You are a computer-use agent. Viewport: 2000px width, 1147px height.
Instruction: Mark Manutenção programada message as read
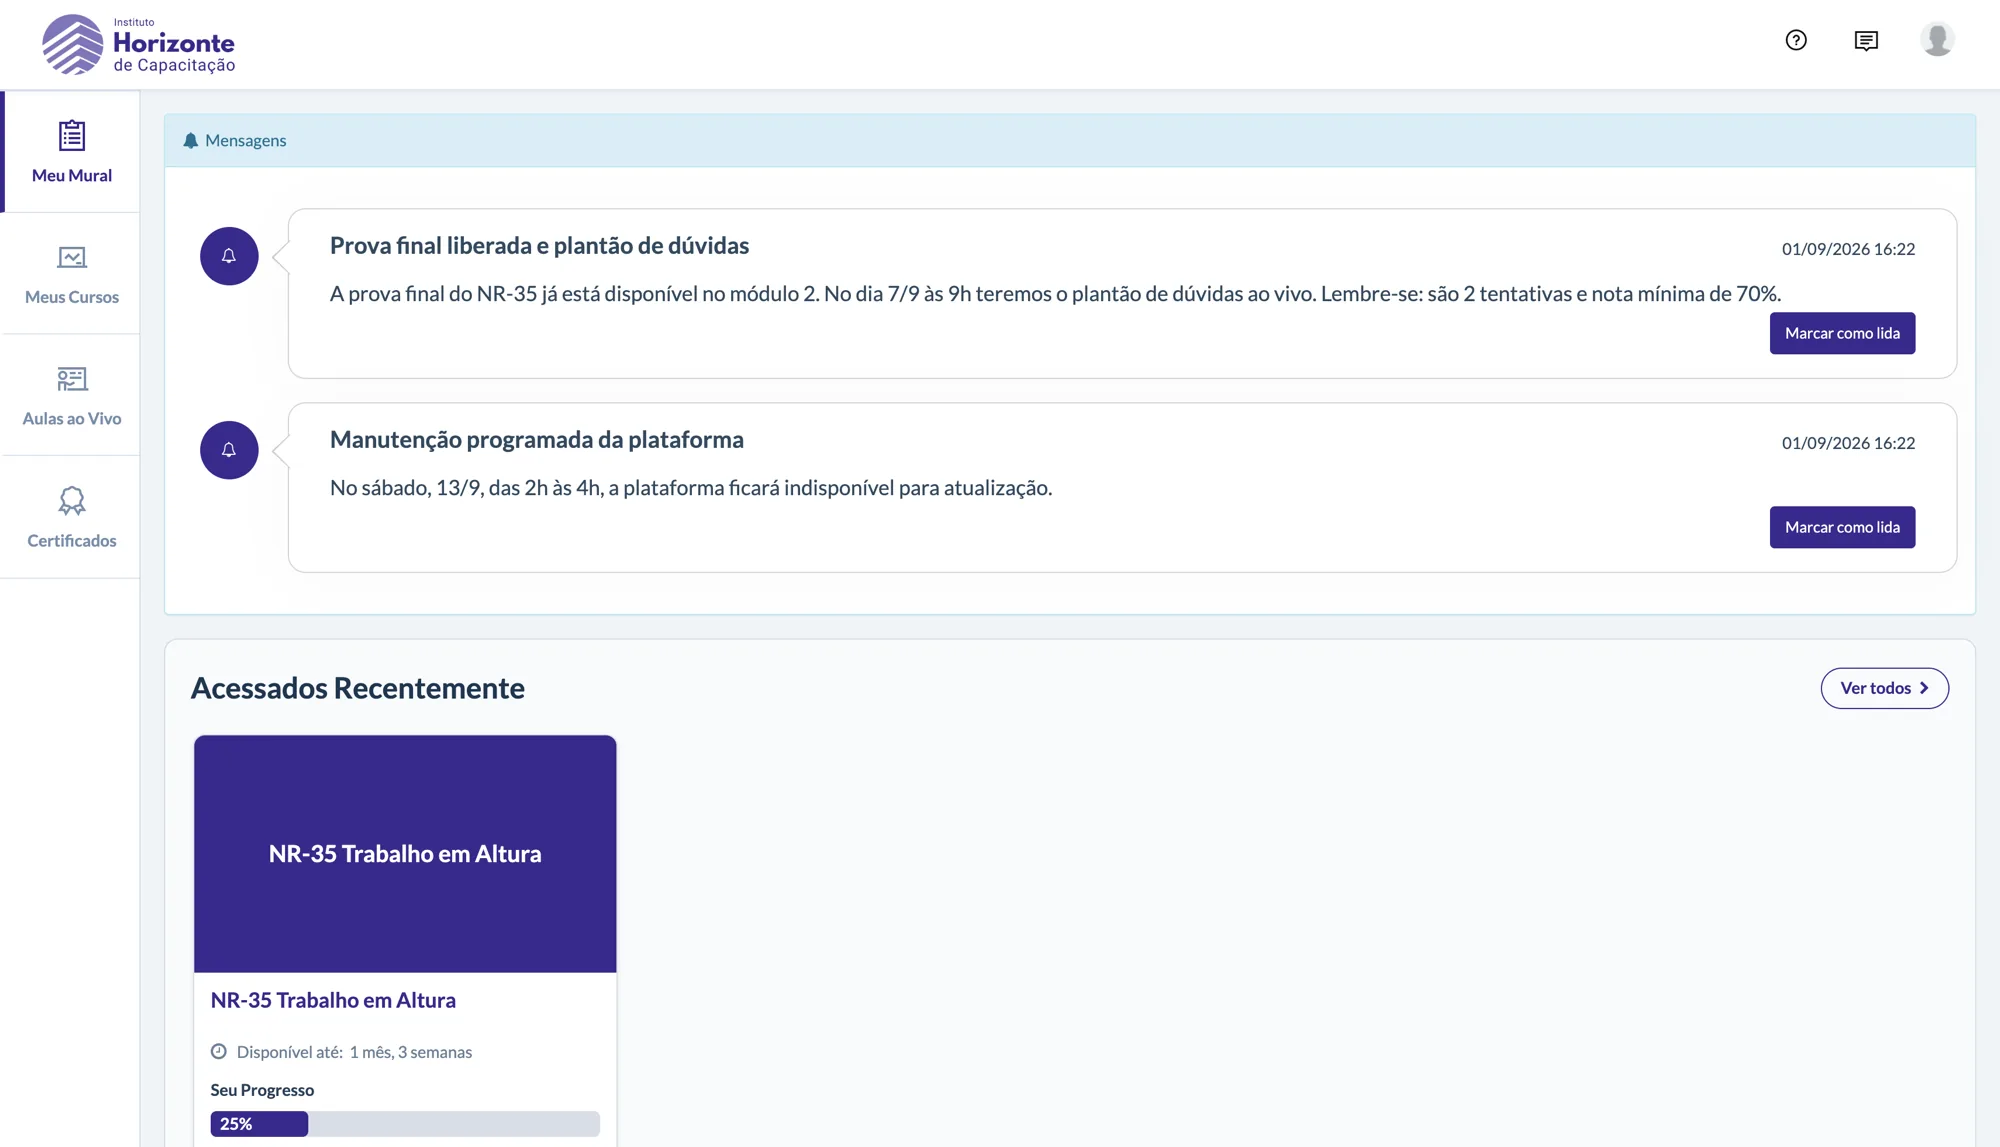(1842, 527)
